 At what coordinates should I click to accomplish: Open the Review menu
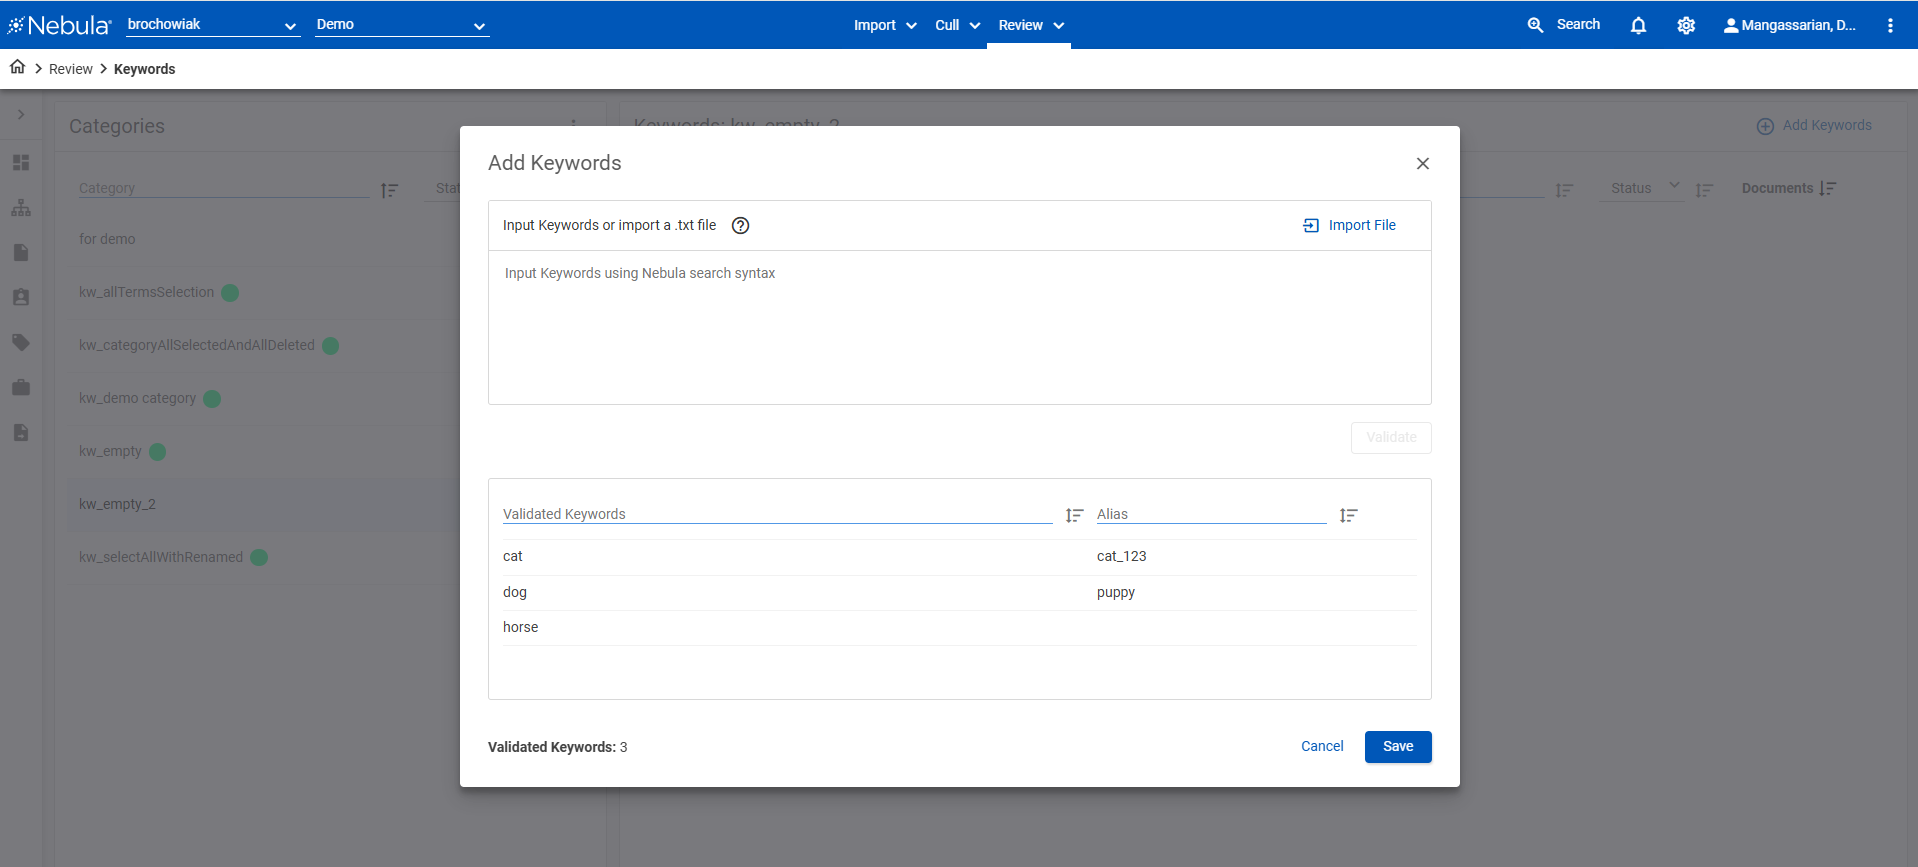[1030, 25]
